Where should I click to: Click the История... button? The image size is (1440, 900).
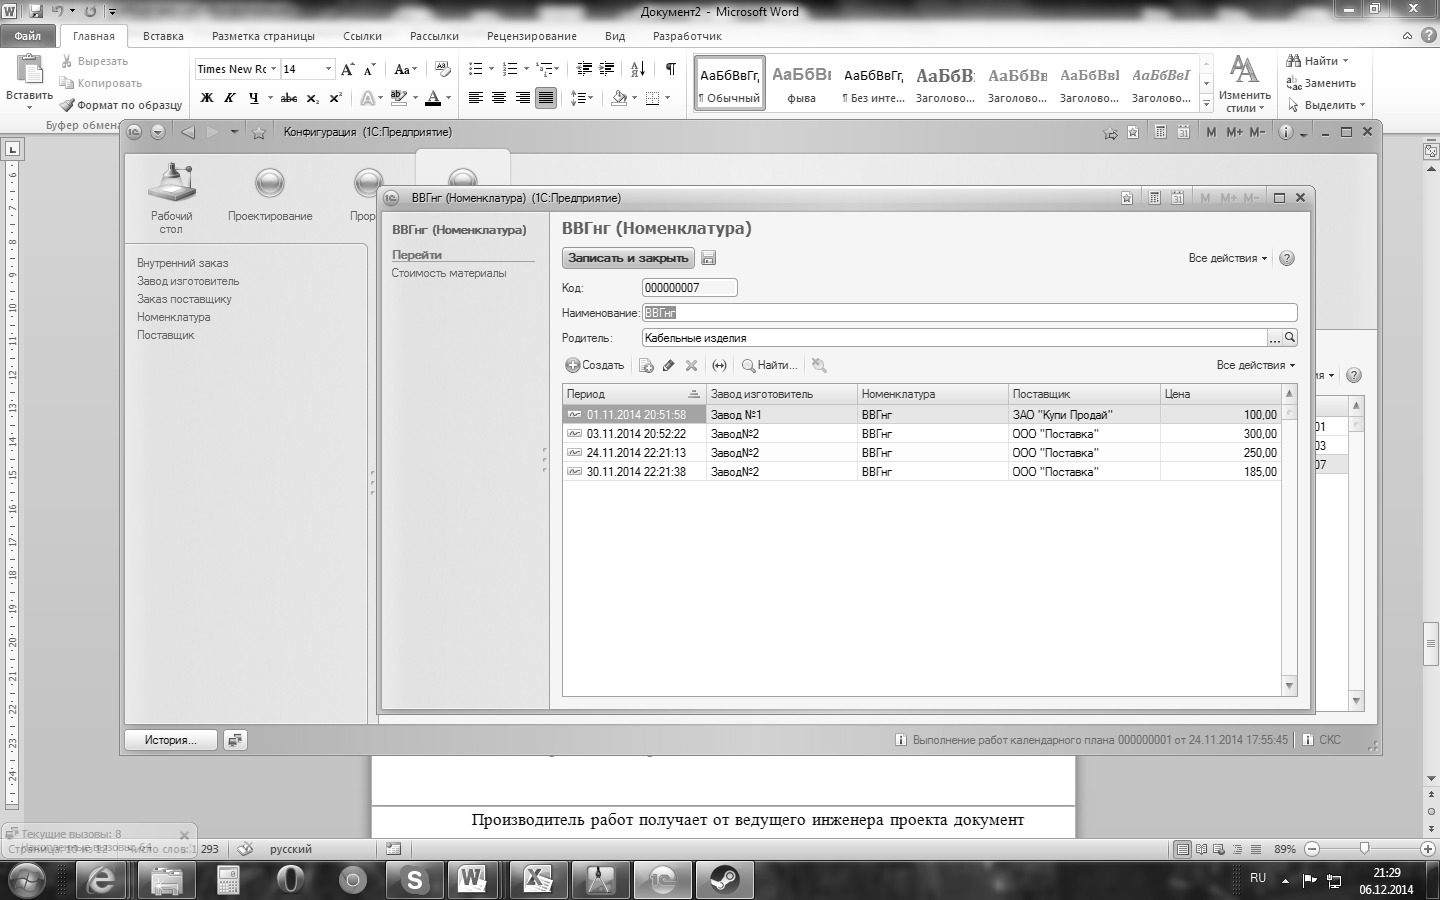170,740
